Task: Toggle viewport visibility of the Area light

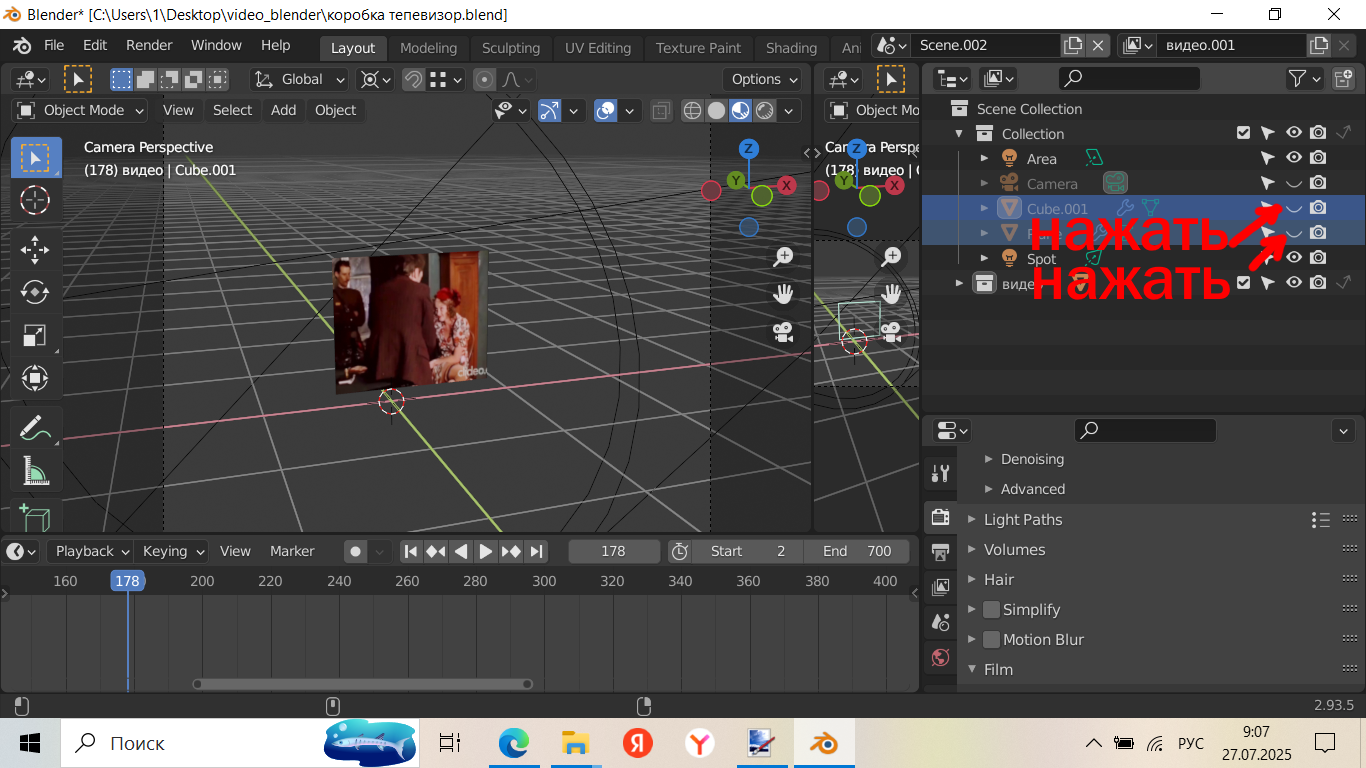Action: [x=1293, y=158]
